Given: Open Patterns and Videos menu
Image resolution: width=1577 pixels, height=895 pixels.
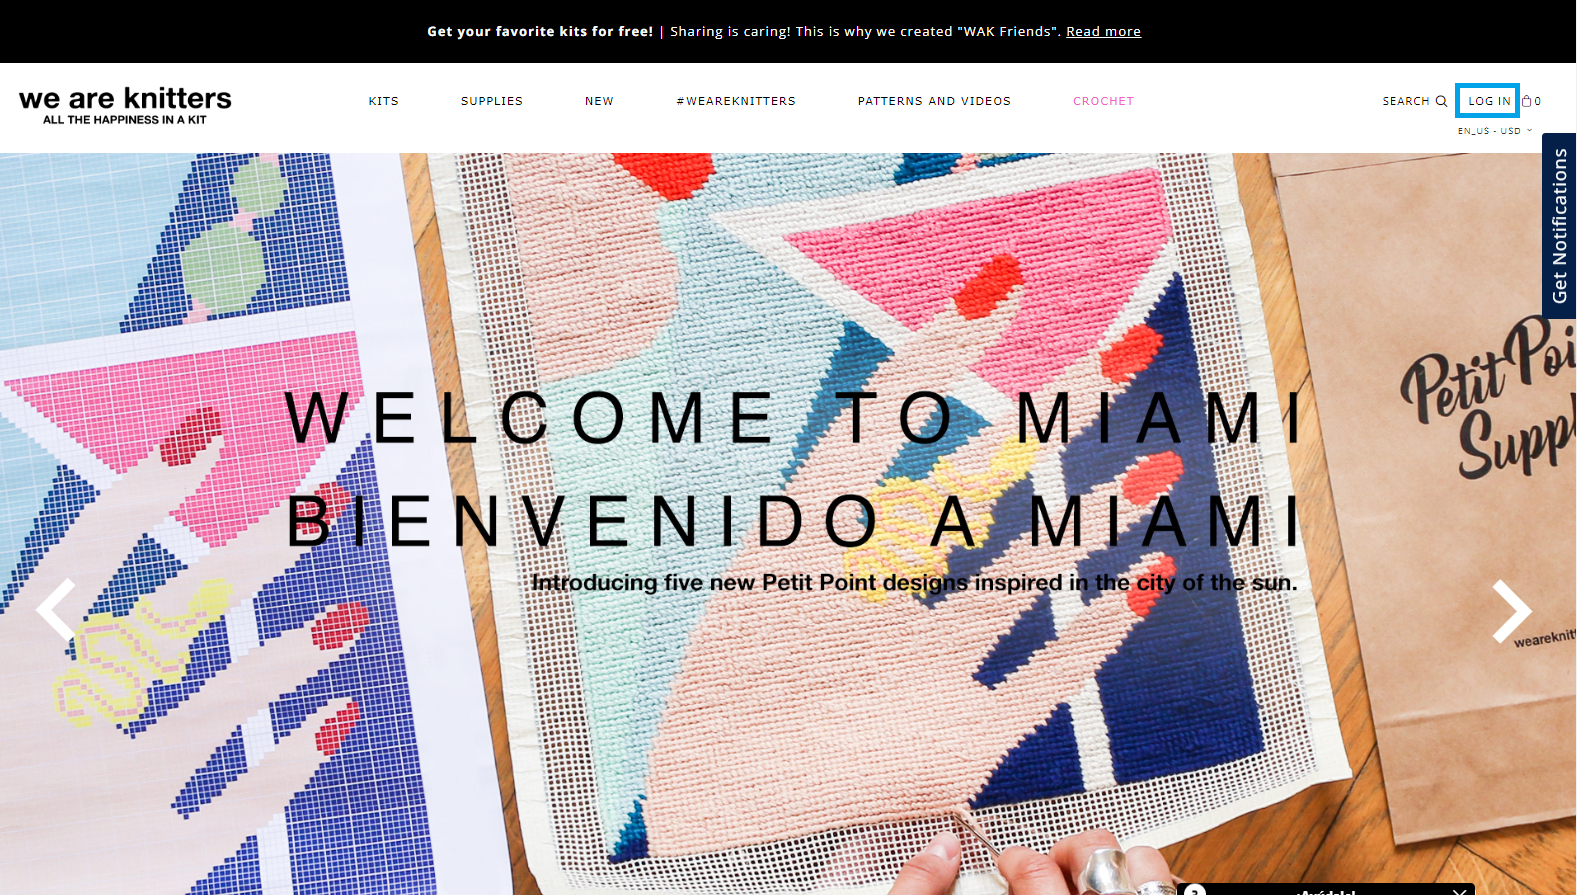Looking at the screenshot, I should pos(934,101).
